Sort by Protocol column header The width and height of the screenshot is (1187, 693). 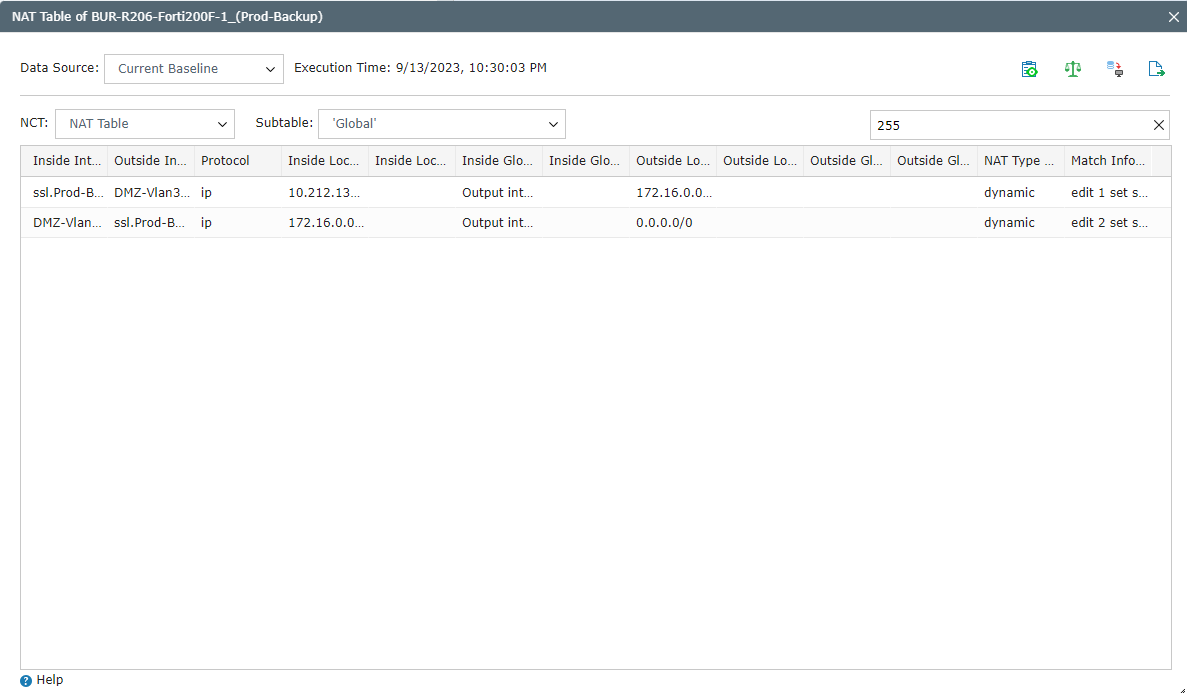point(238,161)
